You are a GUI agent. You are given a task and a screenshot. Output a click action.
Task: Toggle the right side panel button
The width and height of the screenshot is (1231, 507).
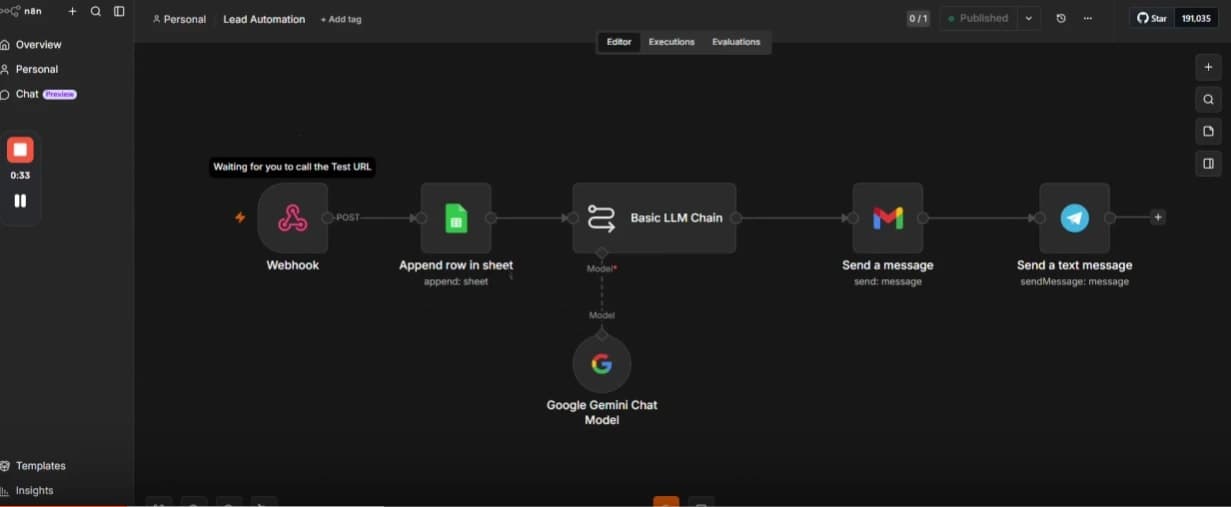pos(1208,163)
